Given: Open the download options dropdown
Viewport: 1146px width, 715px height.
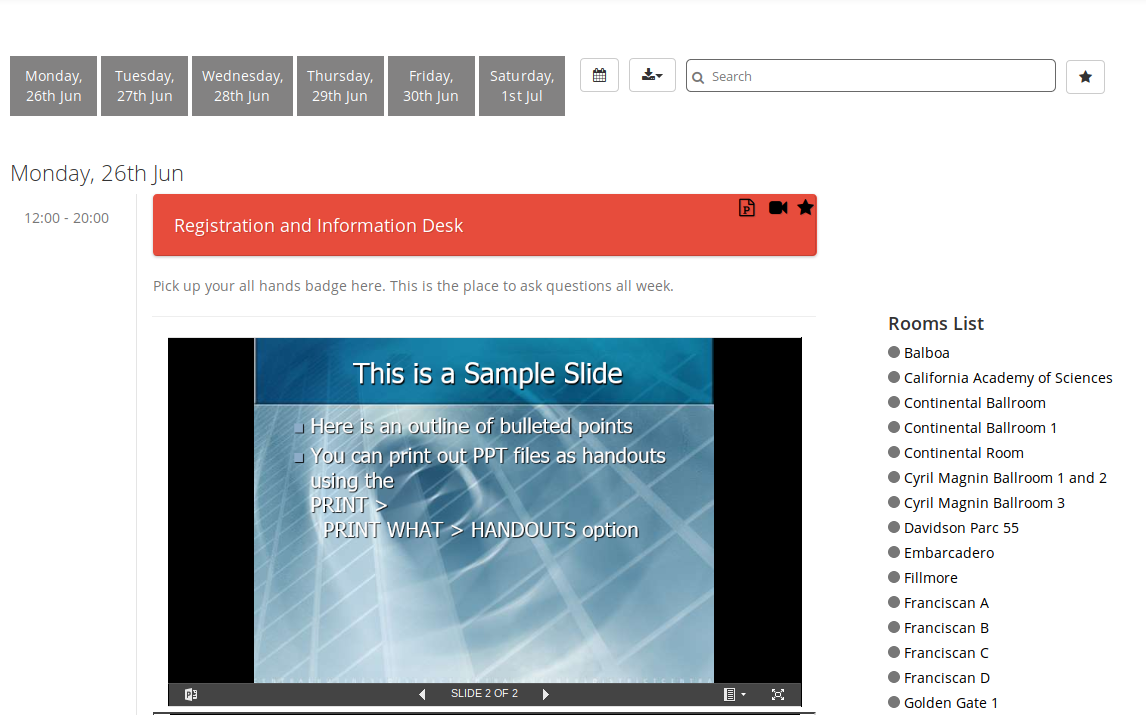Looking at the screenshot, I should [652, 75].
